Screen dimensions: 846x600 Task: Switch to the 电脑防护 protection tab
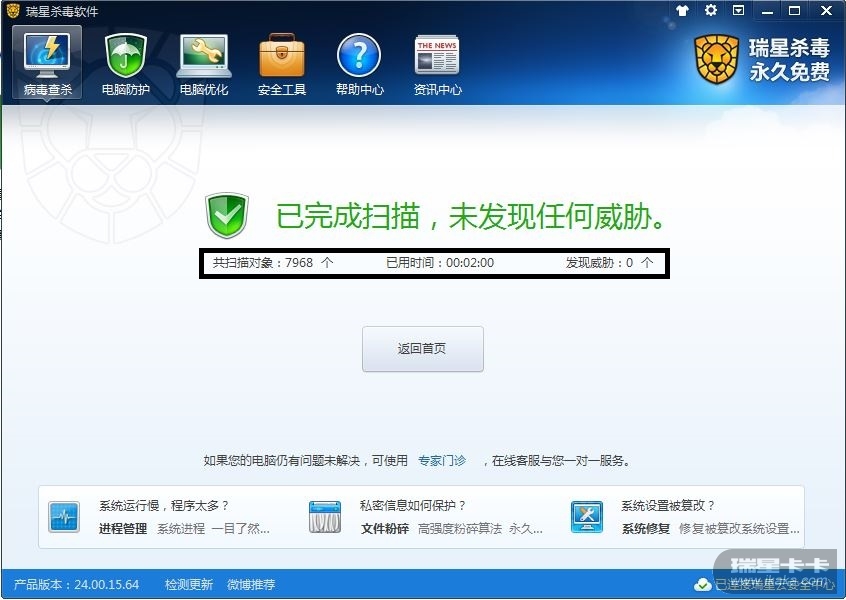[125, 63]
